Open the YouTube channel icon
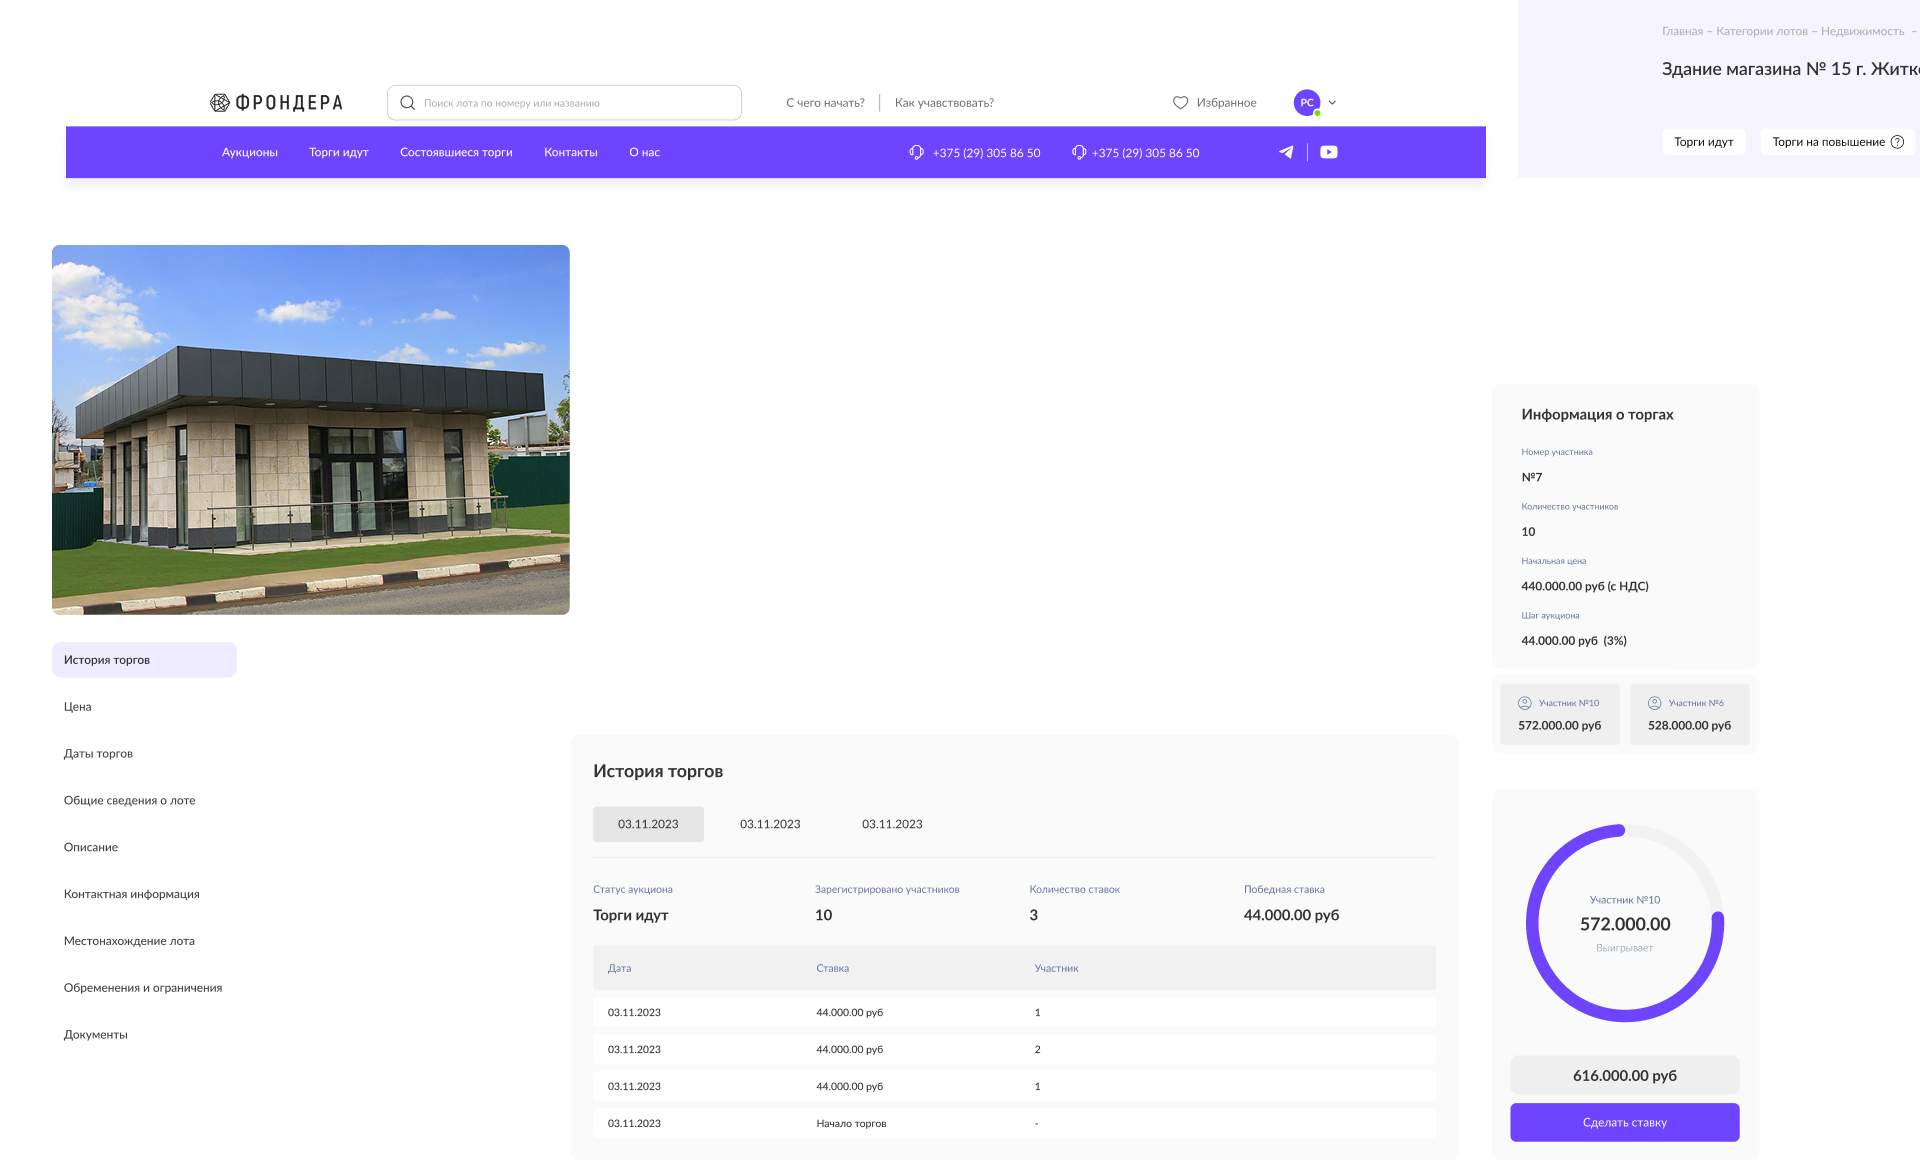The width and height of the screenshot is (1920, 1160). [1328, 152]
